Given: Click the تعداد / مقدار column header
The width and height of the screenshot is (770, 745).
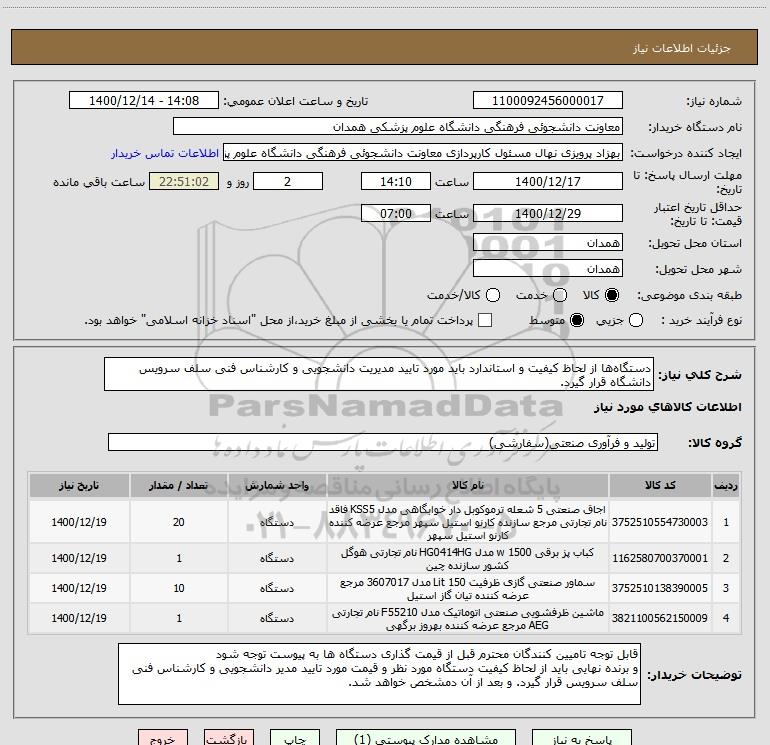Looking at the screenshot, I should 179,485.
